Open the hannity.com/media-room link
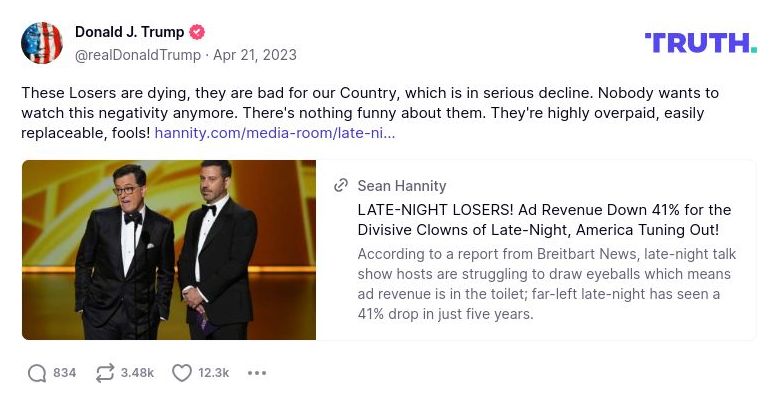 (275, 132)
